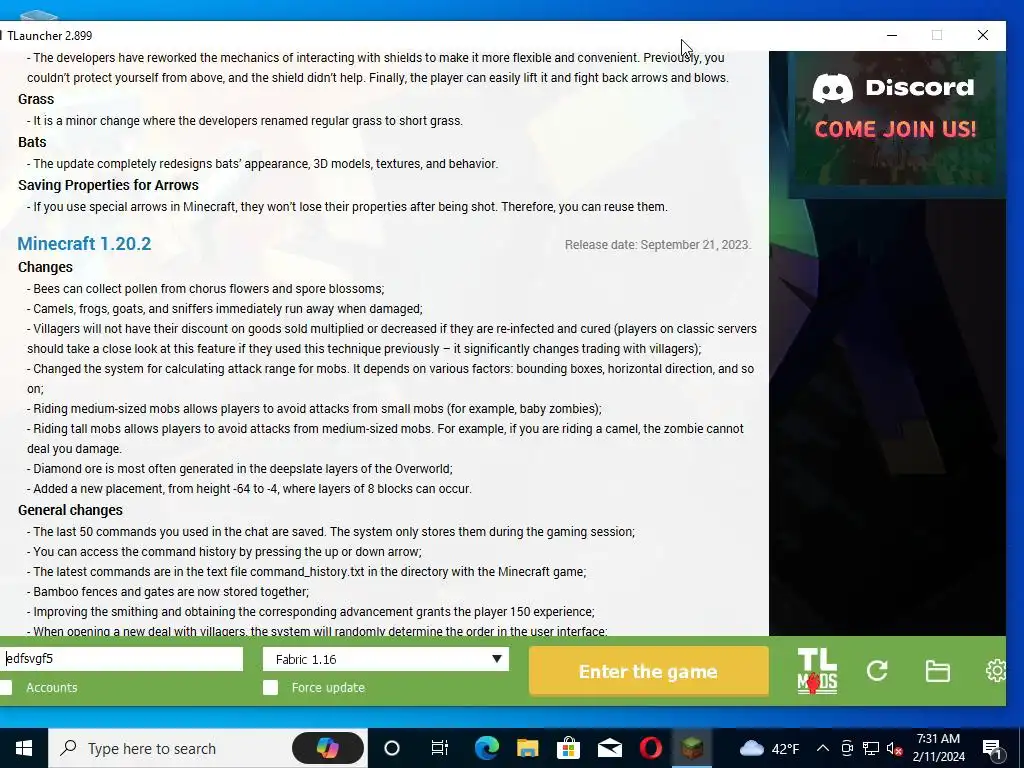Image resolution: width=1024 pixels, height=768 pixels.
Task: Open Copilot icon in taskbar search
Action: click(x=327, y=748)
